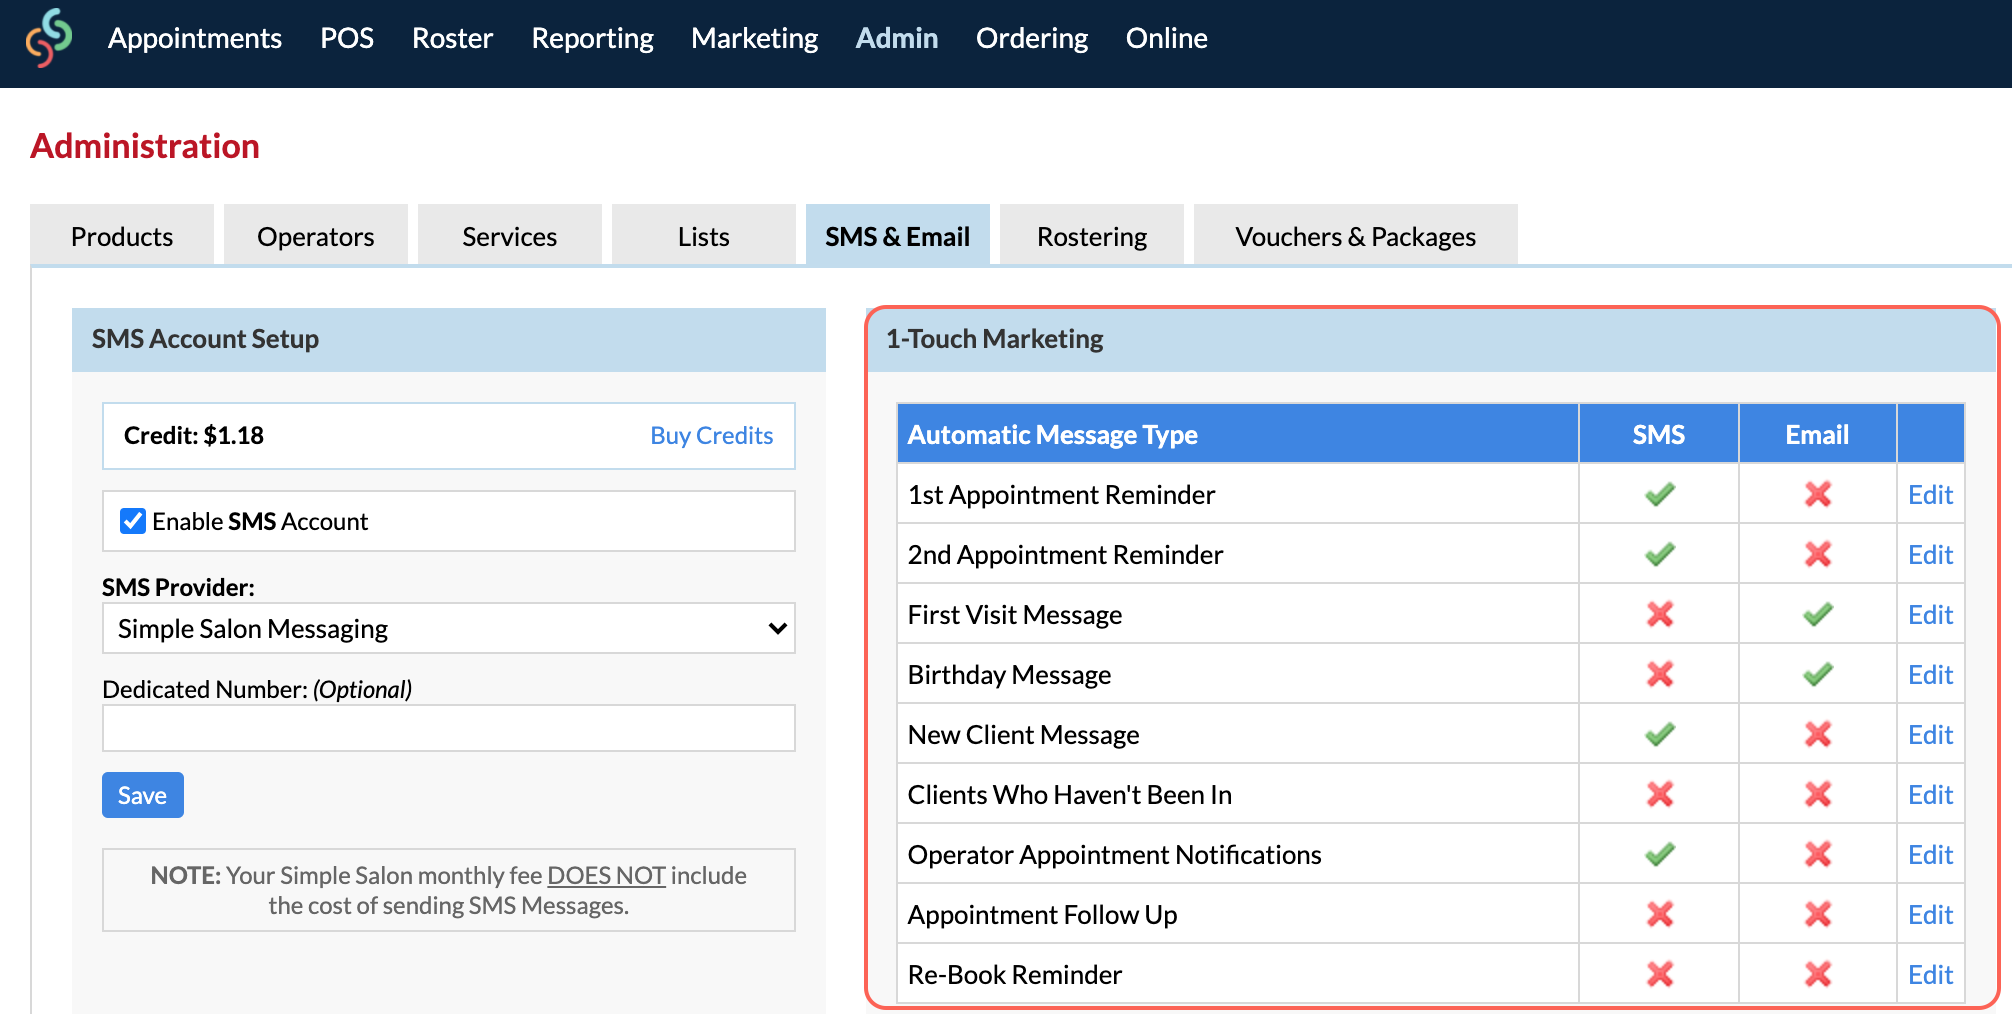Click Email cross for Operator Appointment Notifications
The image size is (2012, 1014).
(1818, 854)
